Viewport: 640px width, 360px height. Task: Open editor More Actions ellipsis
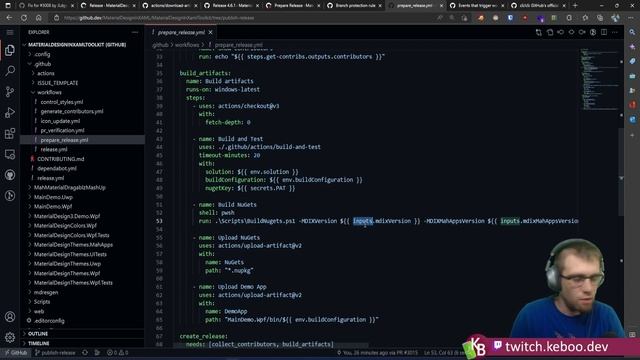pyautogui.click(x=615, y=32)
